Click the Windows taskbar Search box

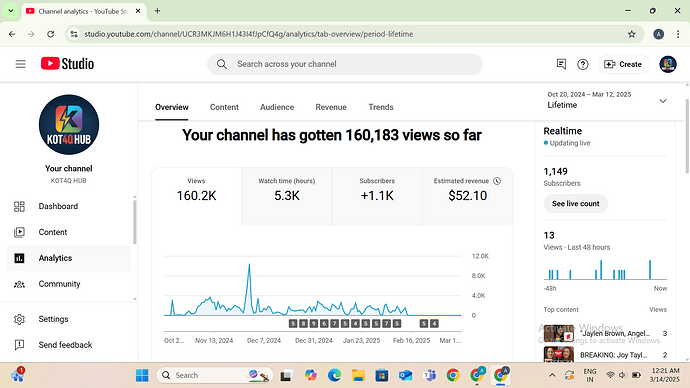[215, 375]
